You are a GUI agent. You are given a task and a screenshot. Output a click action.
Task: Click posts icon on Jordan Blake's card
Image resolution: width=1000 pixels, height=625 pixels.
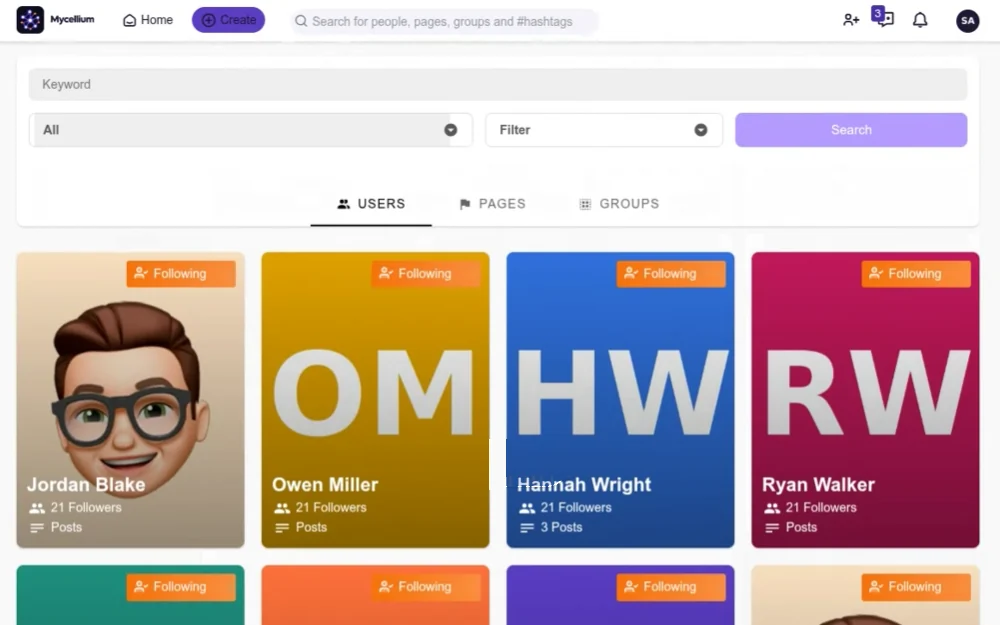[x=37, y=527]
